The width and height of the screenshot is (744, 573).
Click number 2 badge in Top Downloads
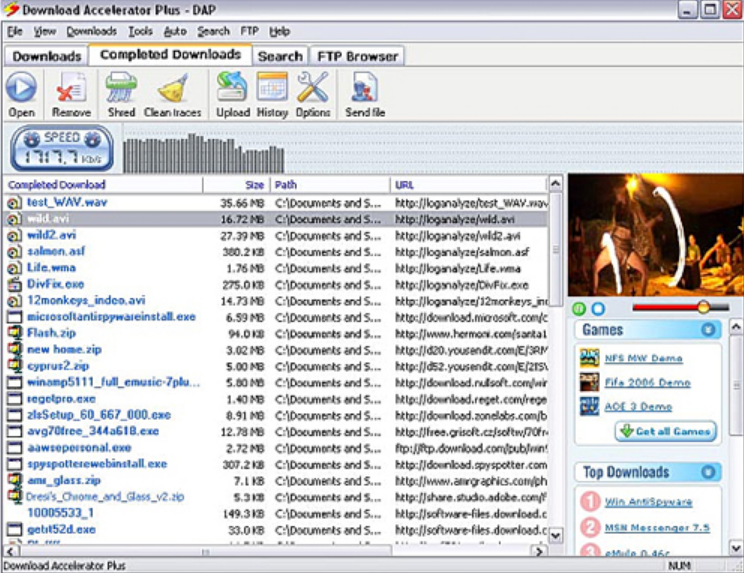click(591, 527)
